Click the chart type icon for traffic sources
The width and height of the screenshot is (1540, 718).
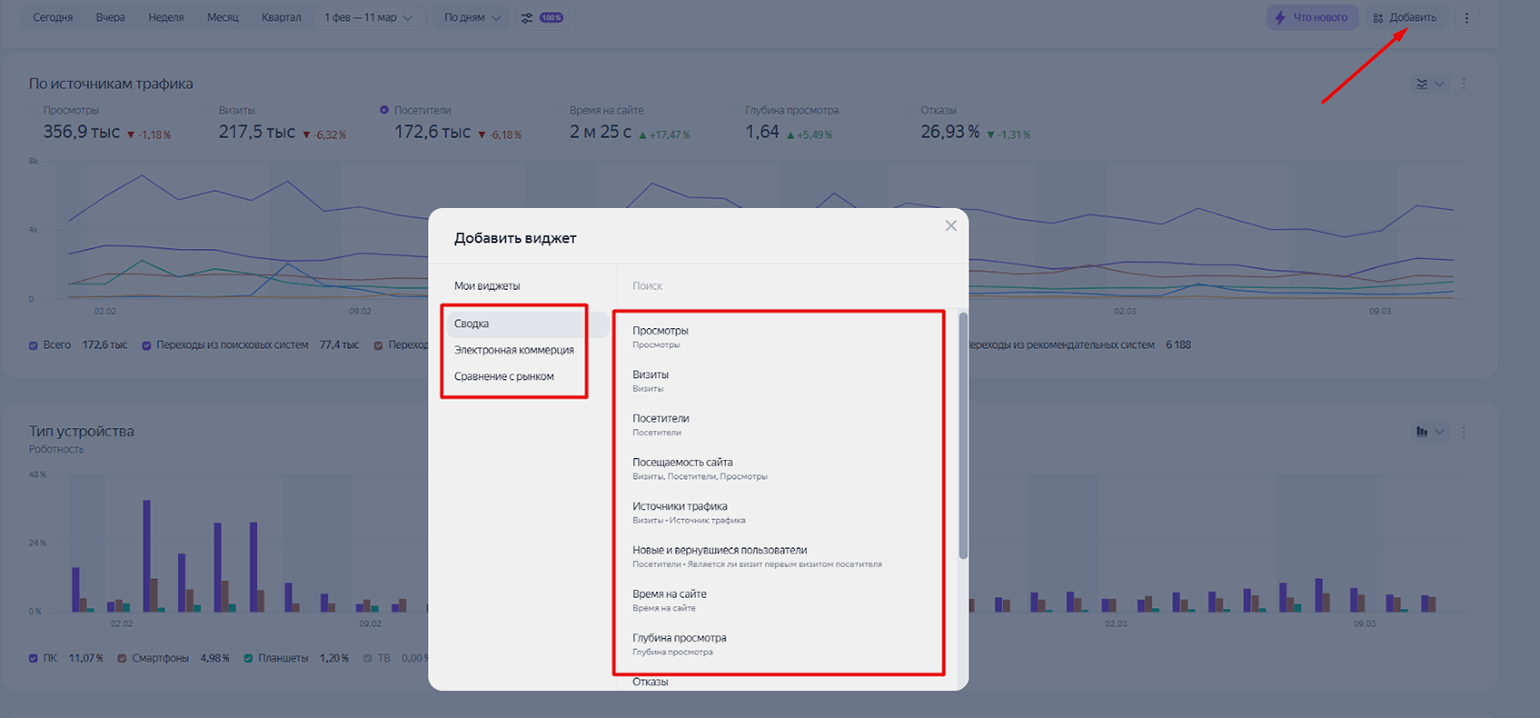click(1430, 84)
